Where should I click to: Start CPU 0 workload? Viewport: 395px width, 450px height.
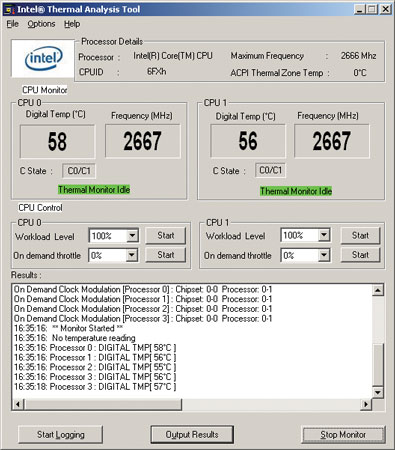coord(166,235)
